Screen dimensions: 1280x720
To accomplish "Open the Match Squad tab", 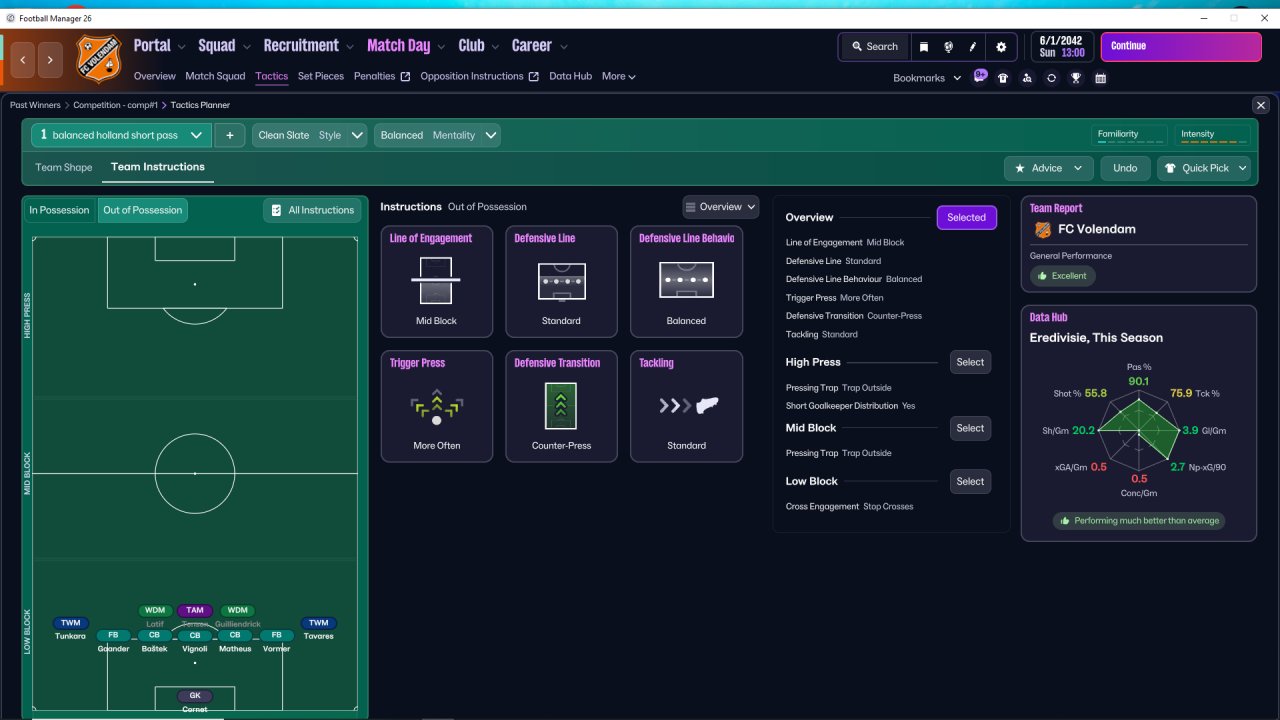I will [x=215, y=76].
